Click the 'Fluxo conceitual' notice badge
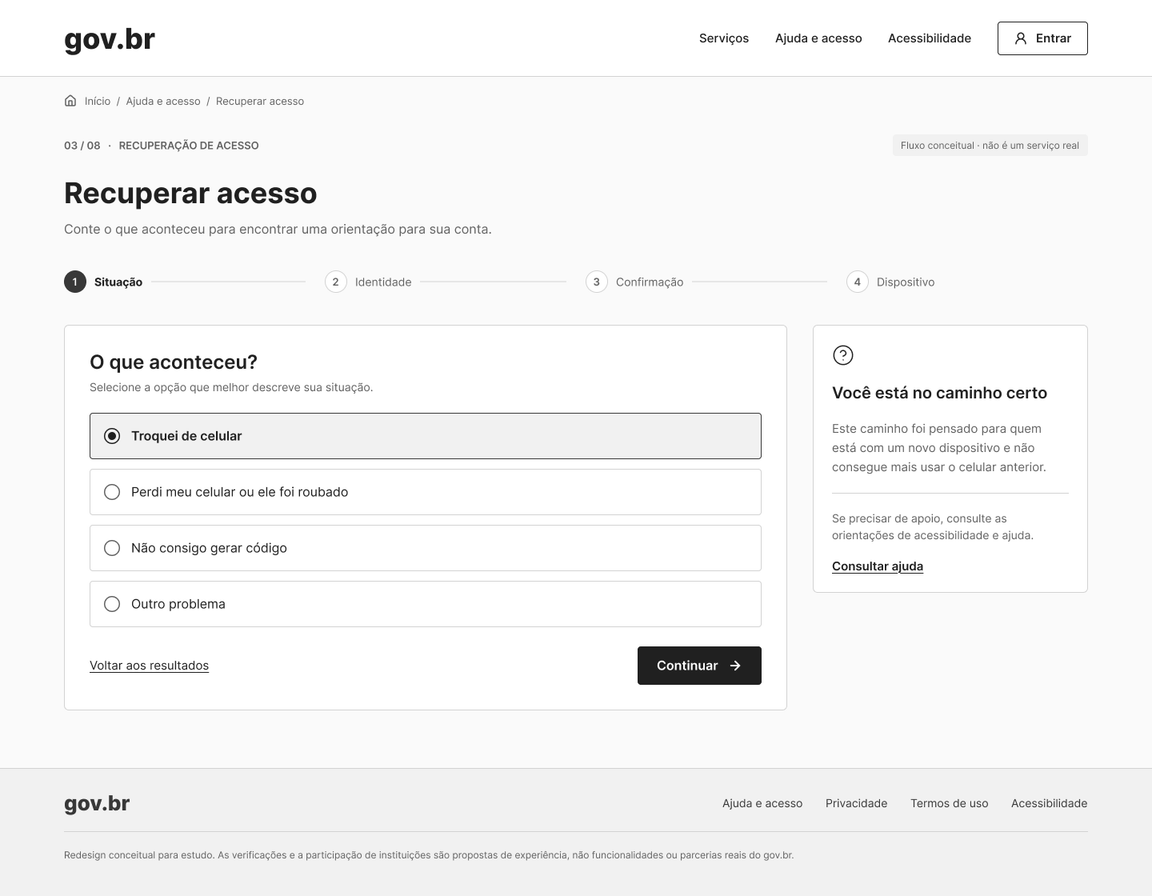Screen dimensions: 1152x896 (x=990, y=145)
